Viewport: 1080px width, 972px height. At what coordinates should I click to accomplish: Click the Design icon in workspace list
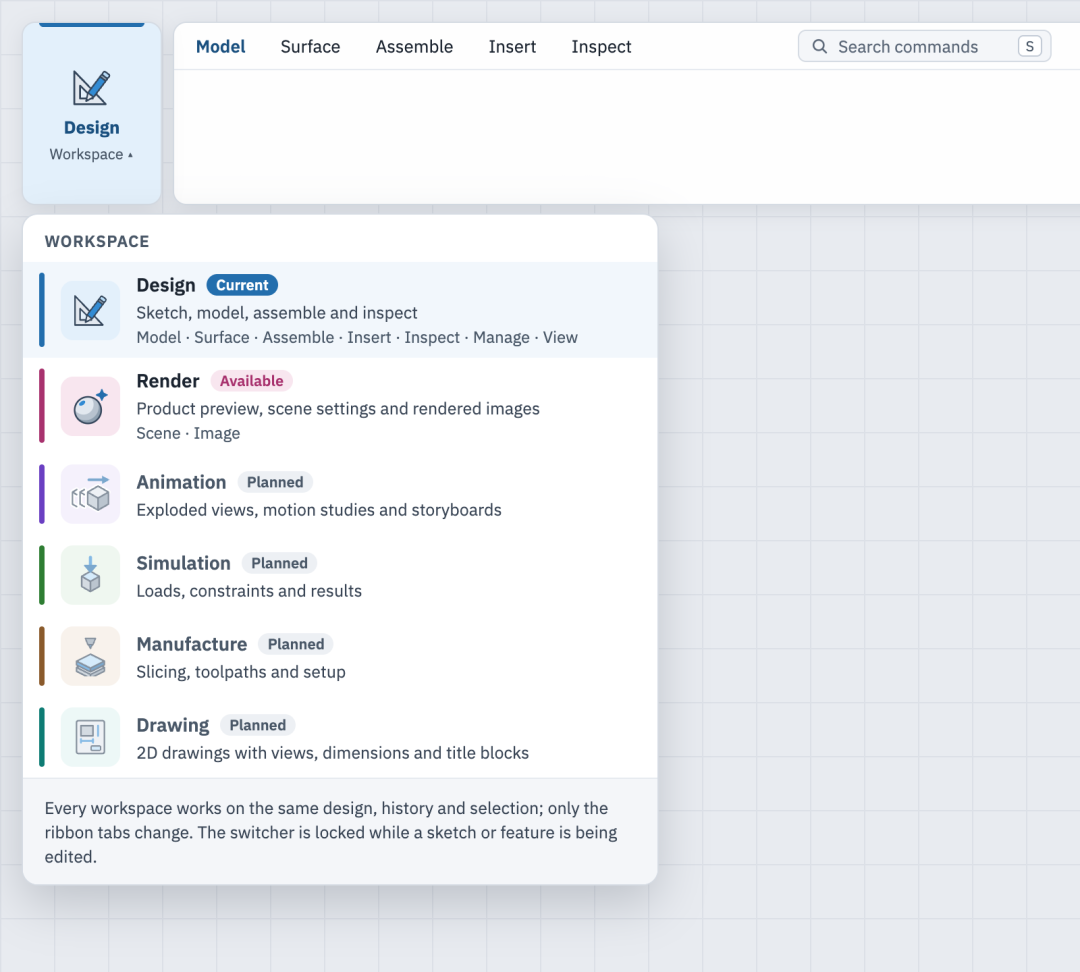coord(90,310)
